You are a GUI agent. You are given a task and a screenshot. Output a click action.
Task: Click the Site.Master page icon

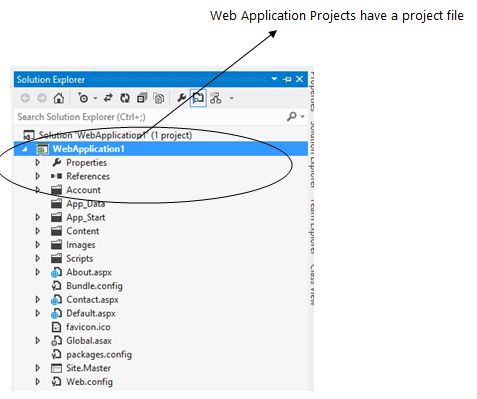(x=56, y=368)
